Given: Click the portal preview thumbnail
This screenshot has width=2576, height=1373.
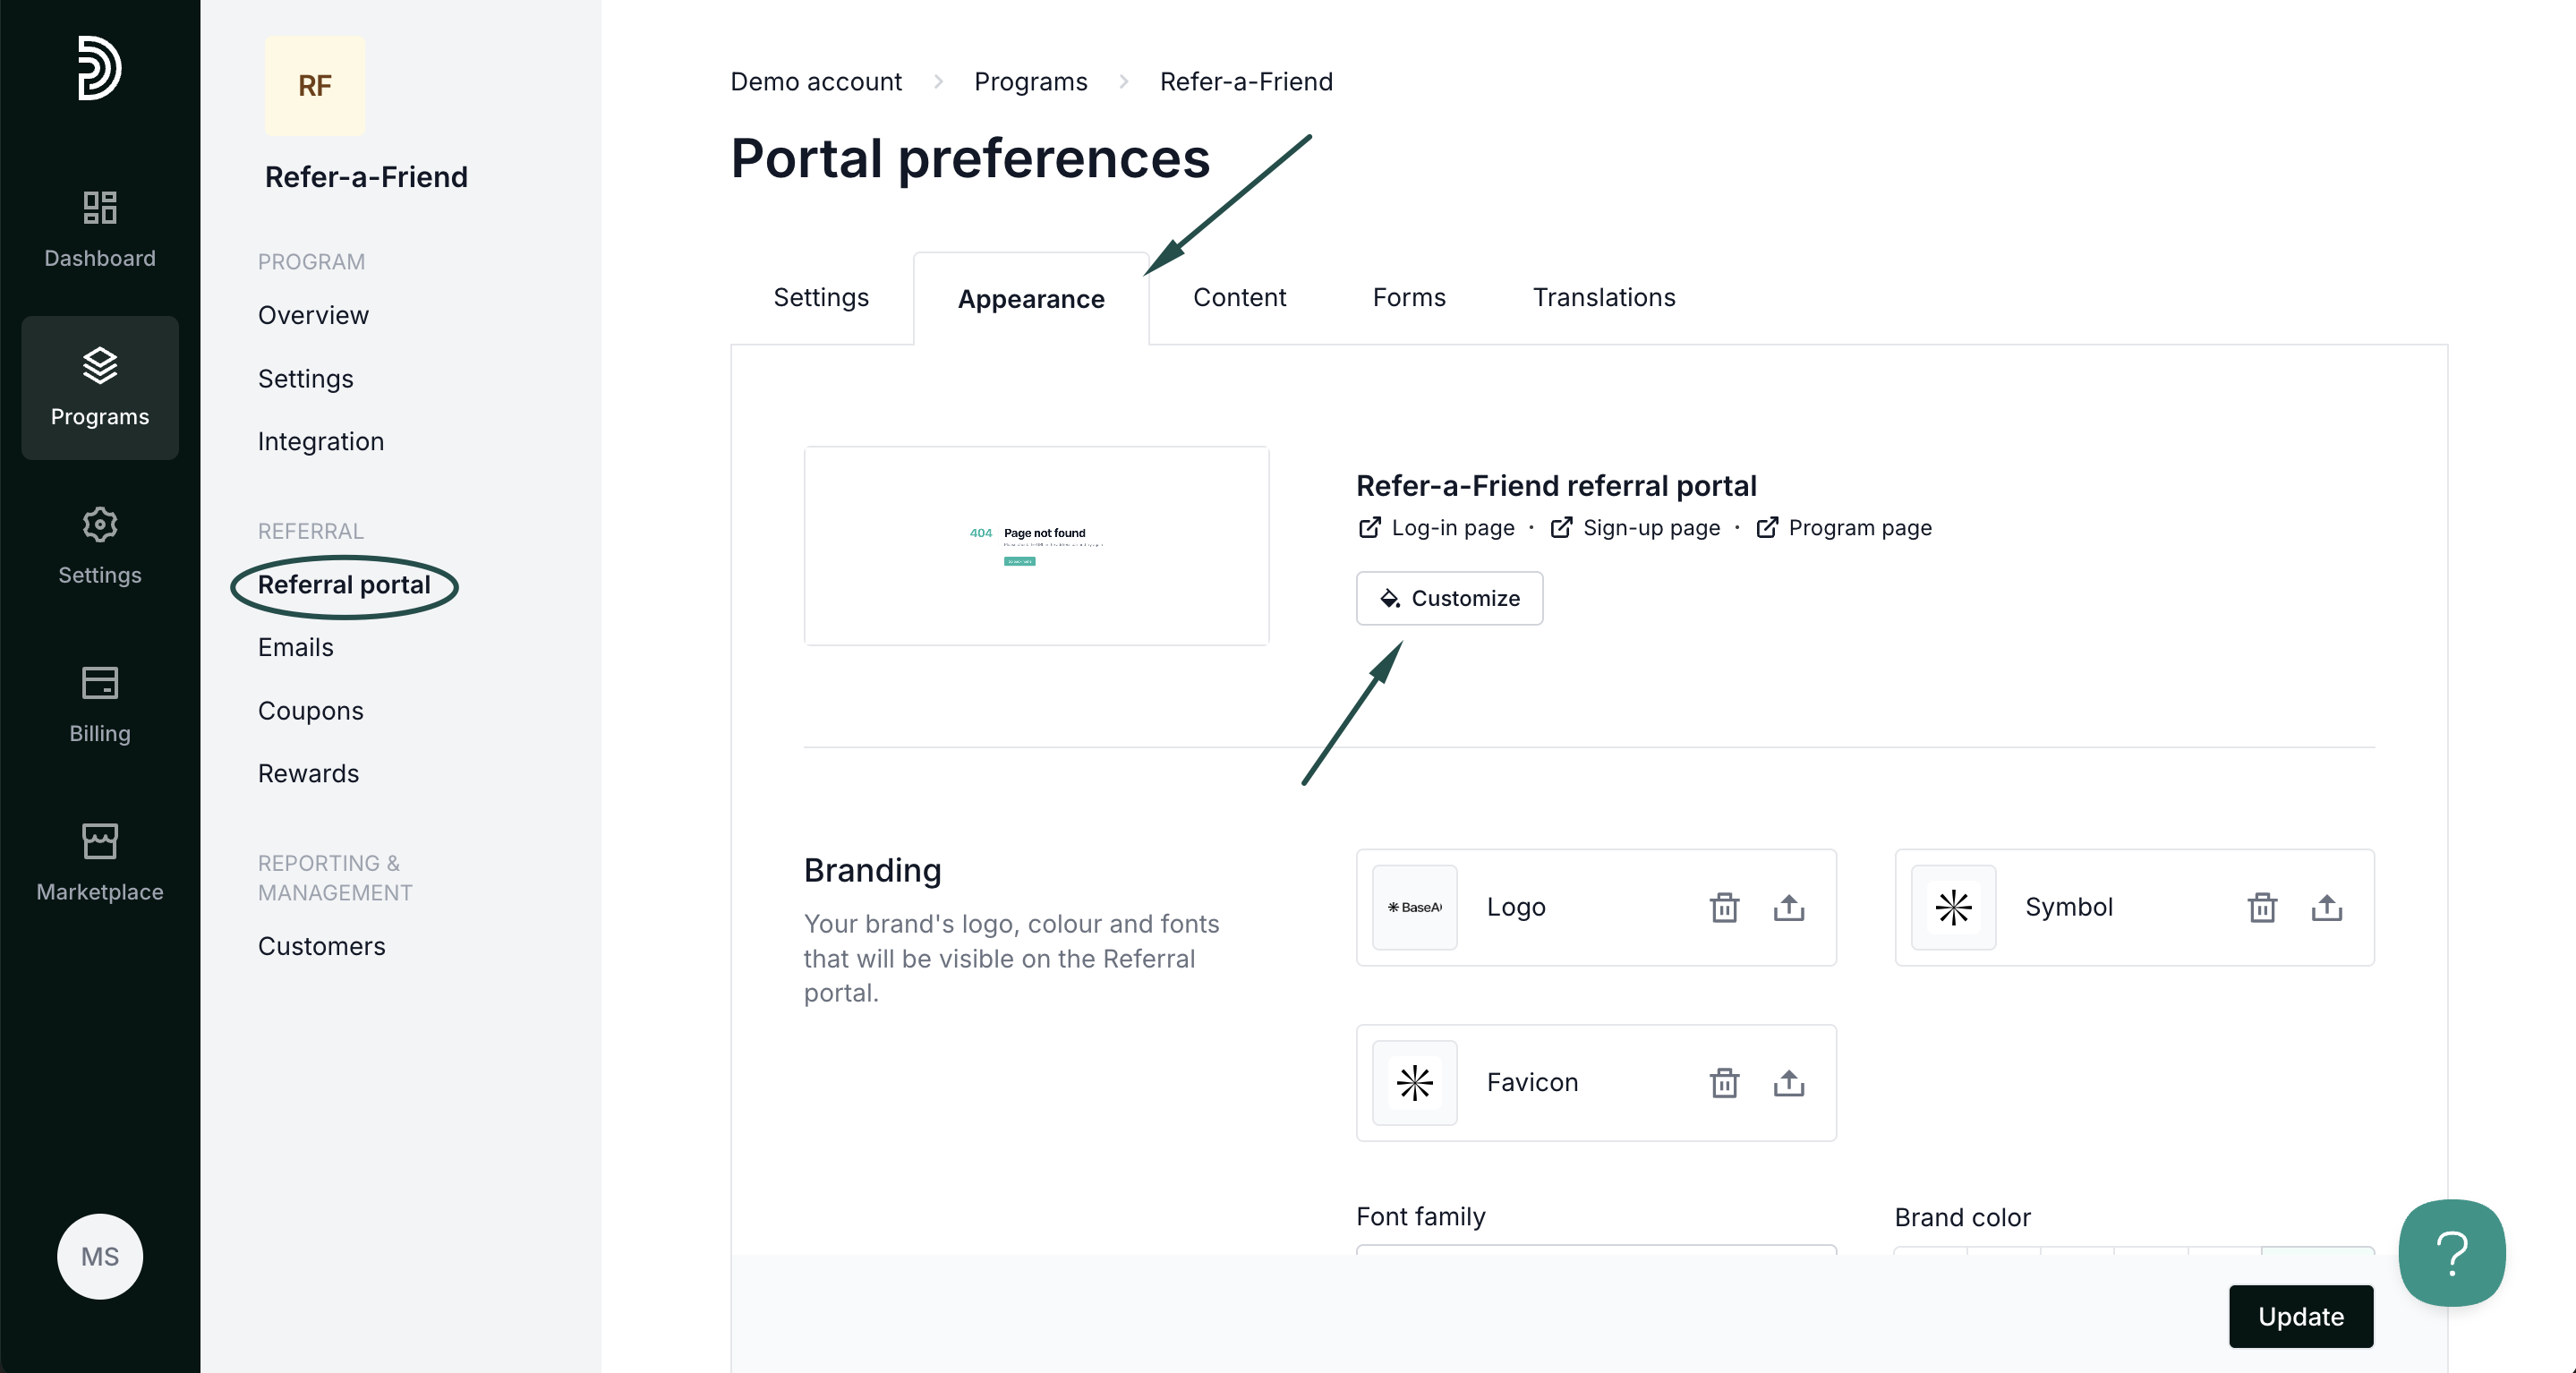Looking at the screenshot, I should (x=1037, y=546).
